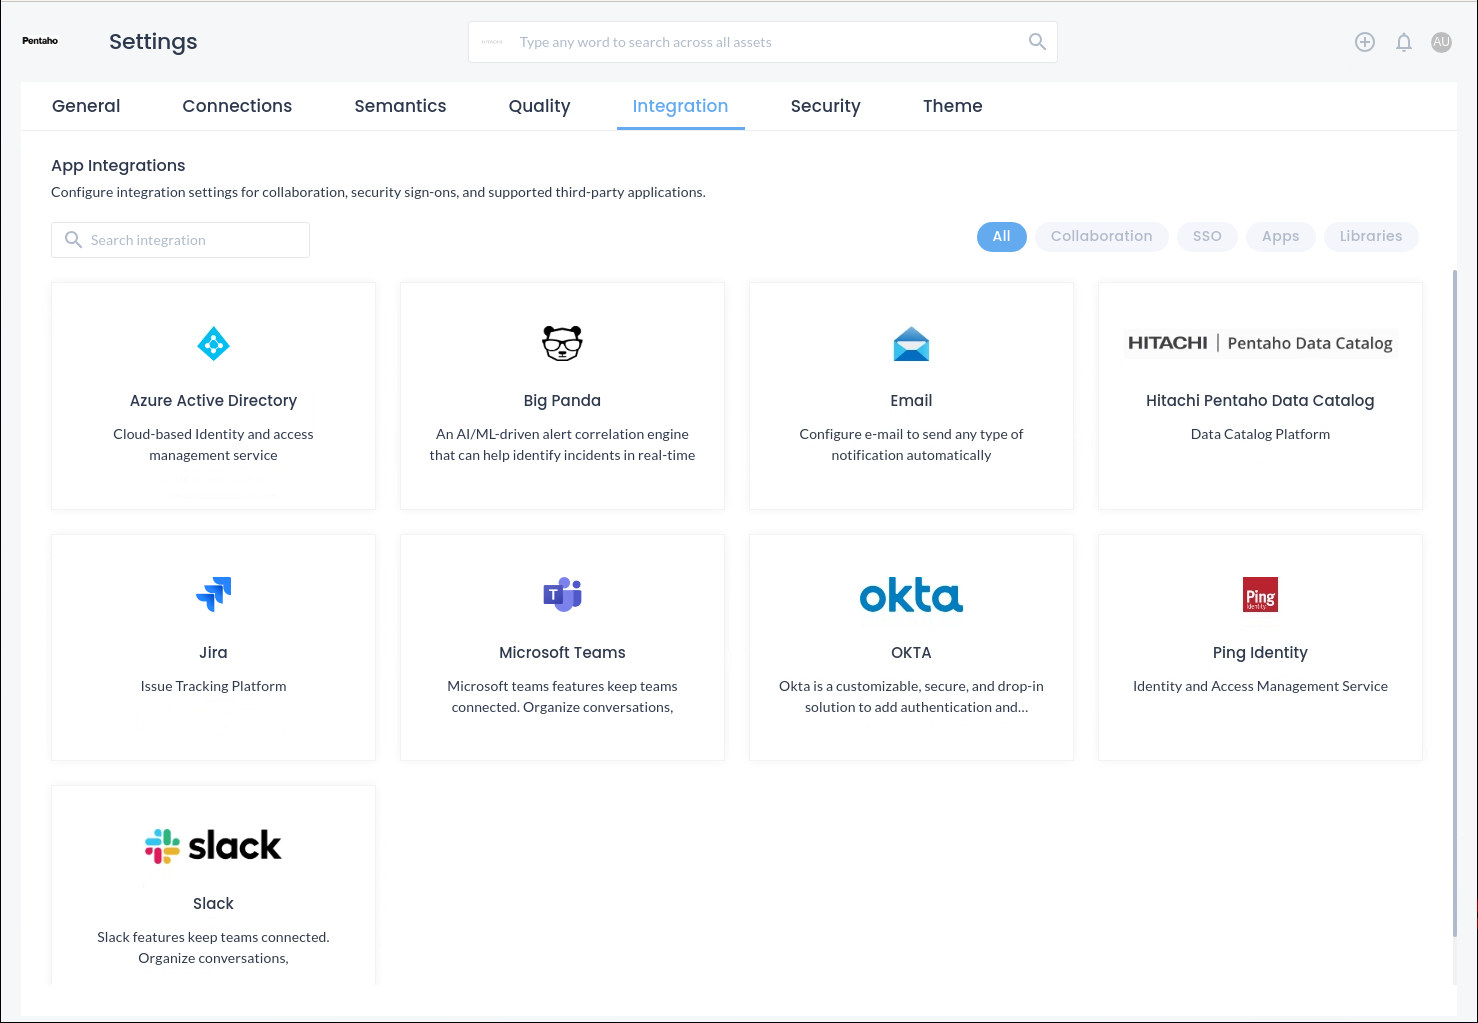Click the Azure Active Directory icon
Viewport: 1478px width, 1023px height.
[x=213, y=344]
